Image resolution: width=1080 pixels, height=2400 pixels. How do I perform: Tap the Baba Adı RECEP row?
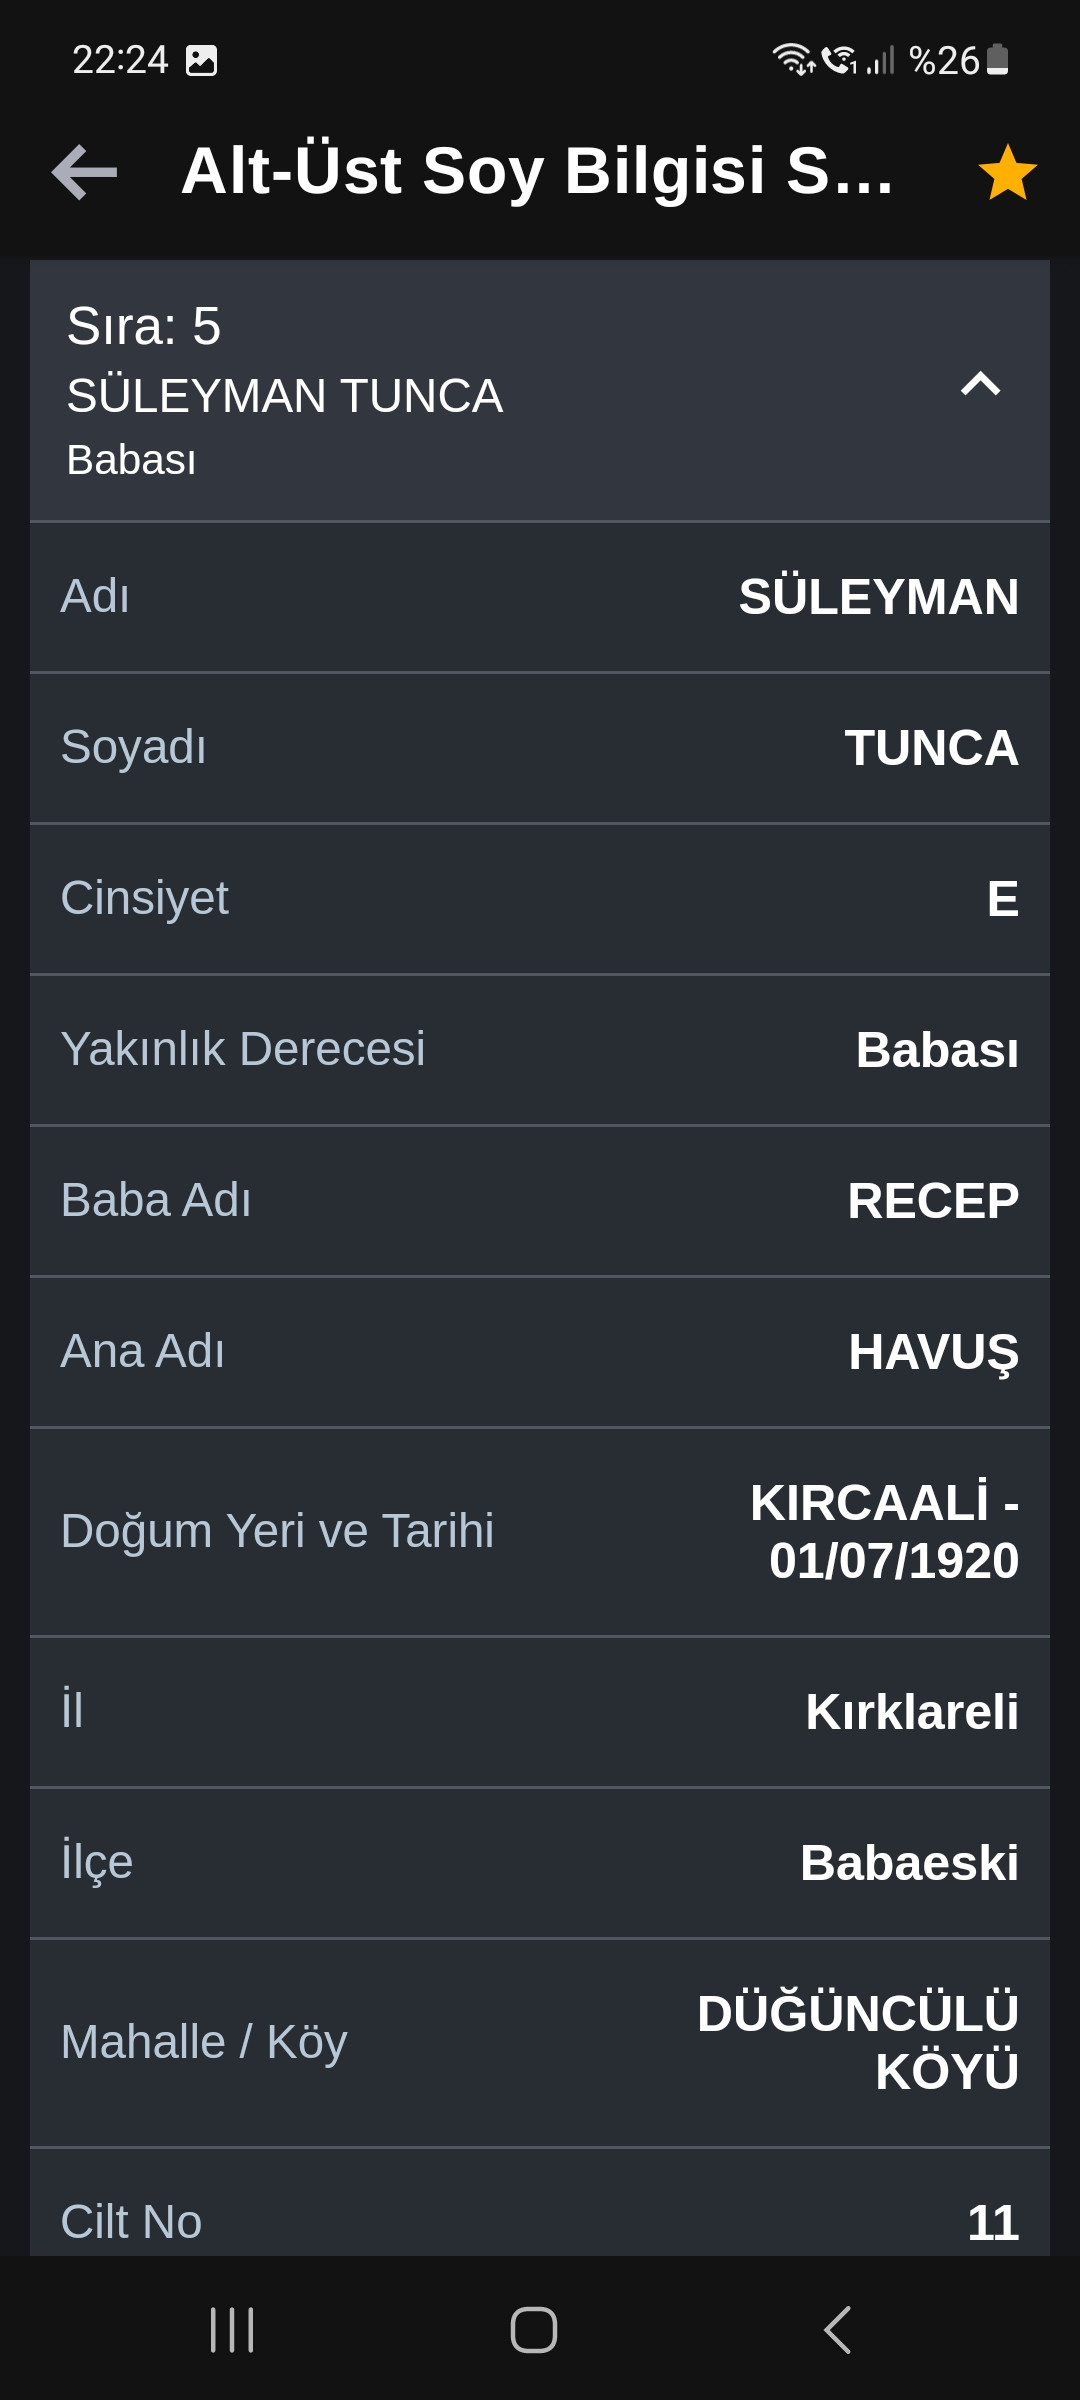click(540, 1201)
